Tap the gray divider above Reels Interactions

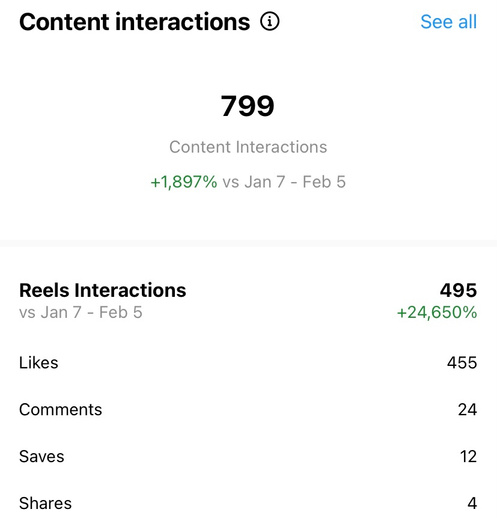[248, 243]
